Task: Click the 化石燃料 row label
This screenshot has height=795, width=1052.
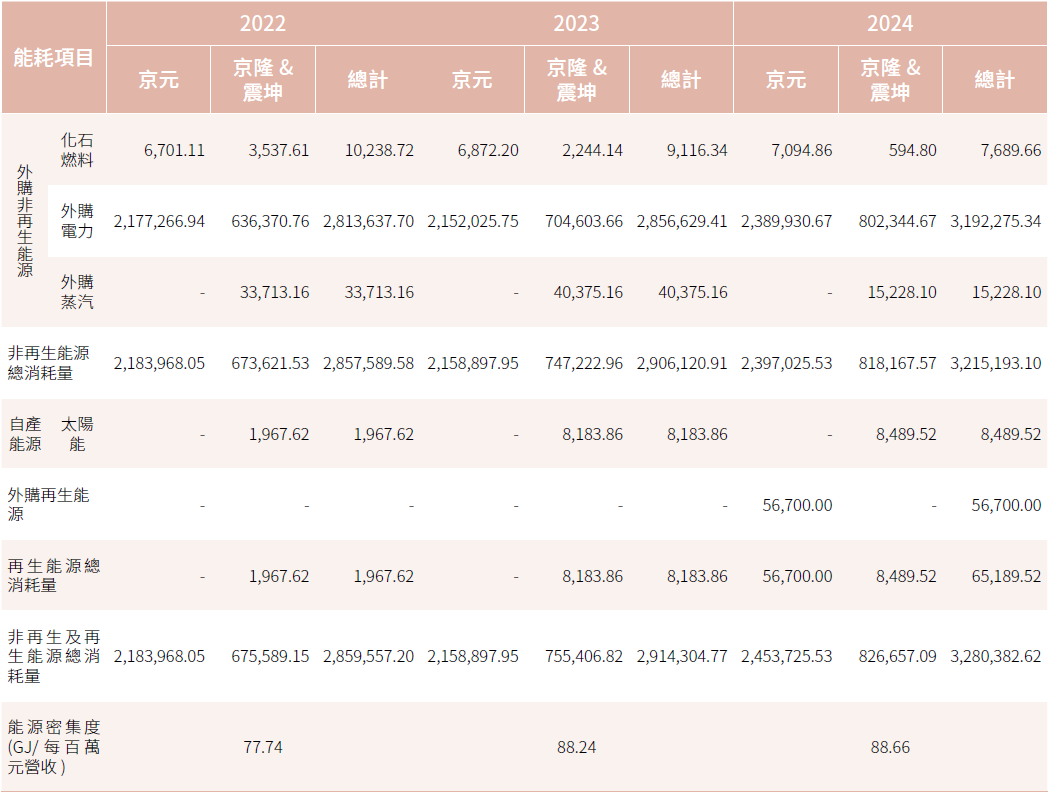Action: pos(77,150)
